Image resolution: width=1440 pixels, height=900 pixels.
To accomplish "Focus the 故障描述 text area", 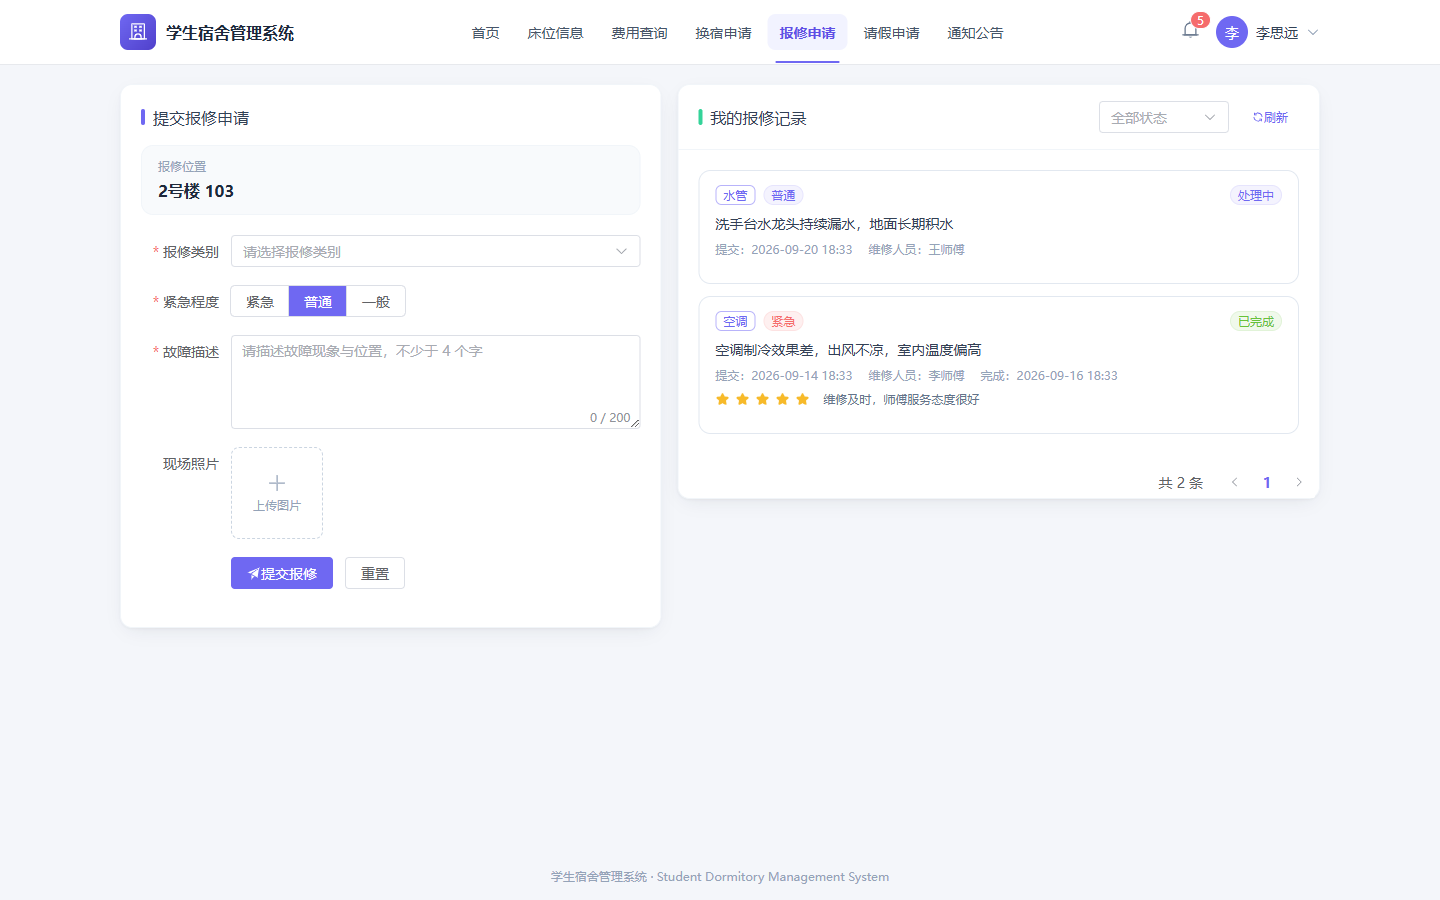I will 435,382.
